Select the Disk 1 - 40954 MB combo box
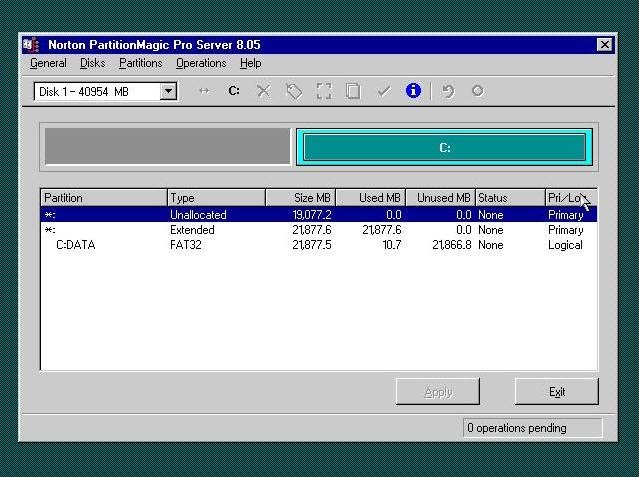This screenshot has height=477, width=639. 106,91
